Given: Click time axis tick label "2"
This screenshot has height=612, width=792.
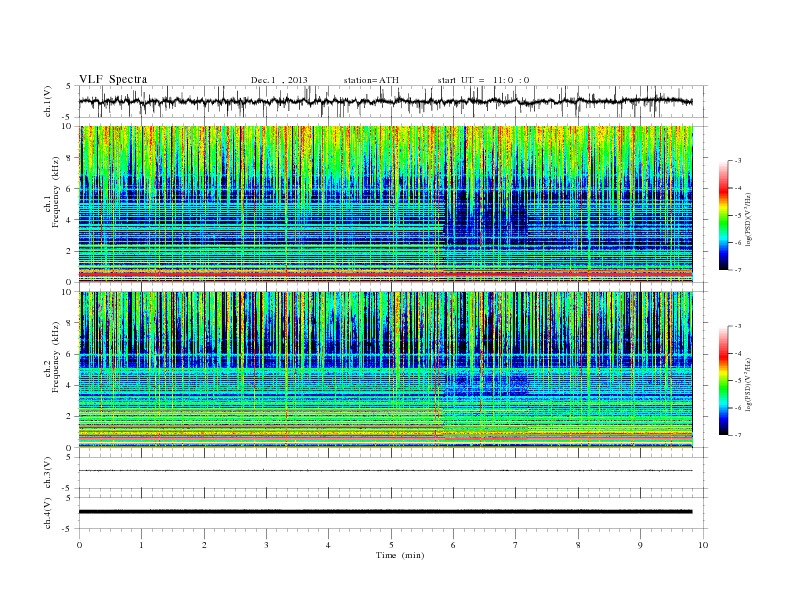Looking at the screenshot, I should click(204, 545).
